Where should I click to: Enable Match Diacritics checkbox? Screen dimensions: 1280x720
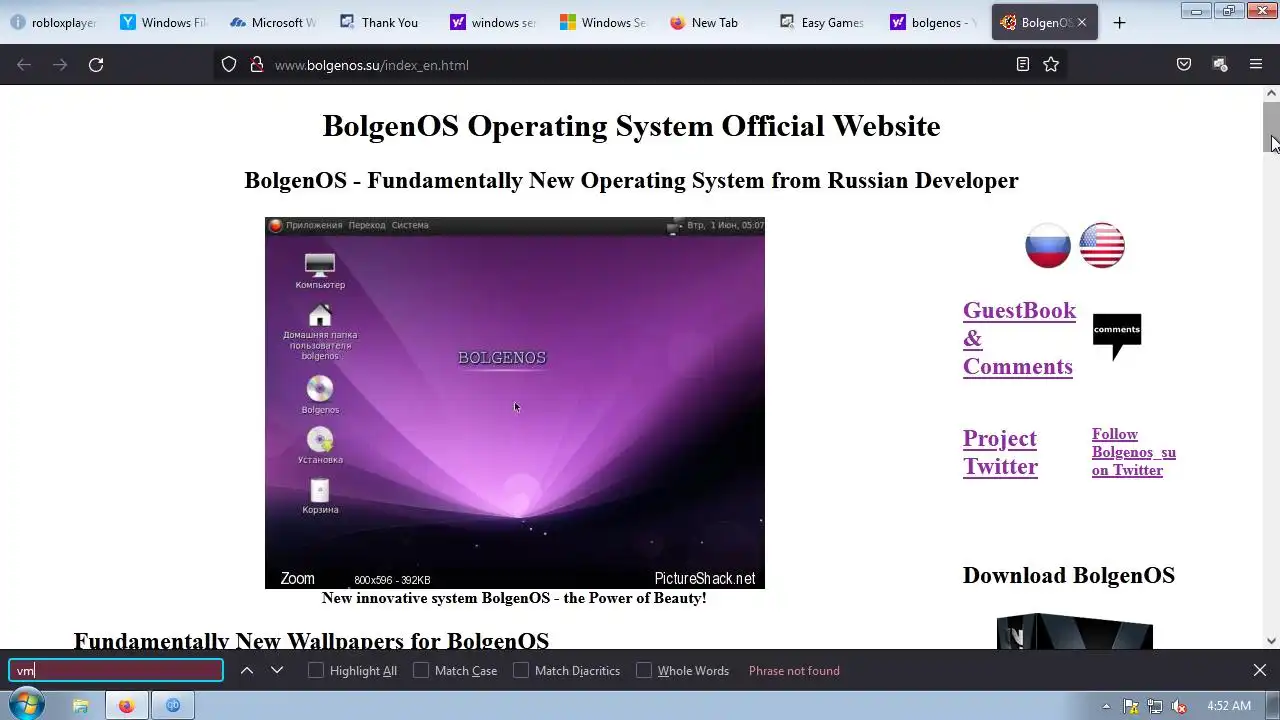(521, 670)
